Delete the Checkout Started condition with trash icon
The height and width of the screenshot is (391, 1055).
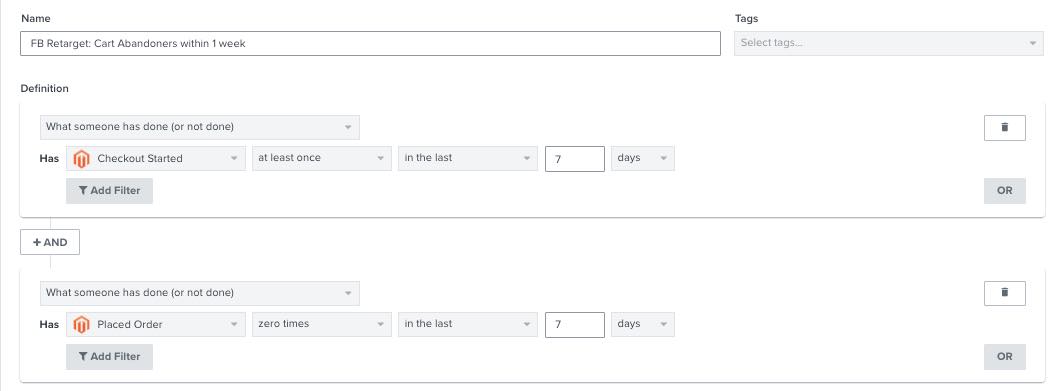1005,127
